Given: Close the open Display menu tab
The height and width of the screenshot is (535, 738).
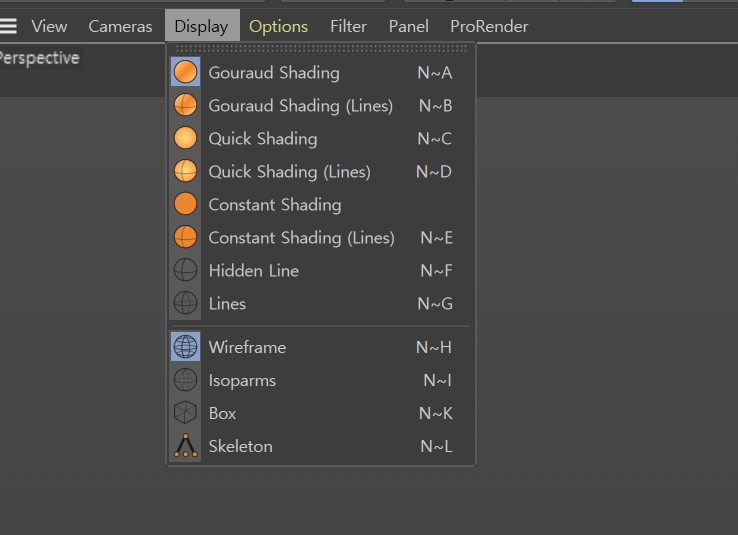Looking at the screenshot, I should tap(202, 25).
